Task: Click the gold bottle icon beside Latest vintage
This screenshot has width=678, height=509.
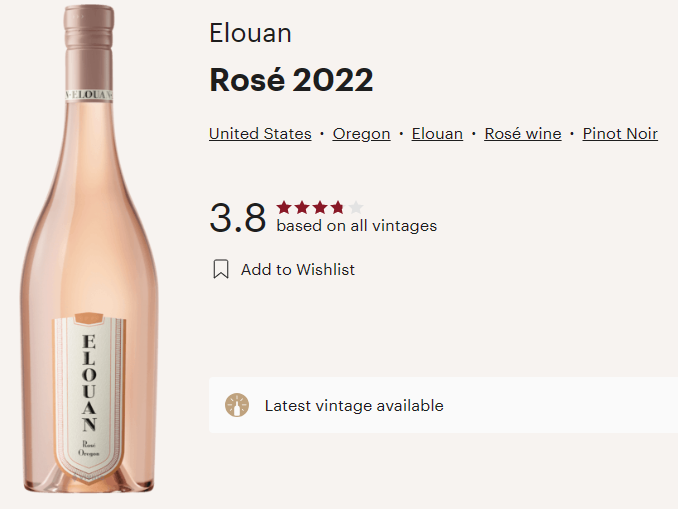Action: (x=237, y=405)
